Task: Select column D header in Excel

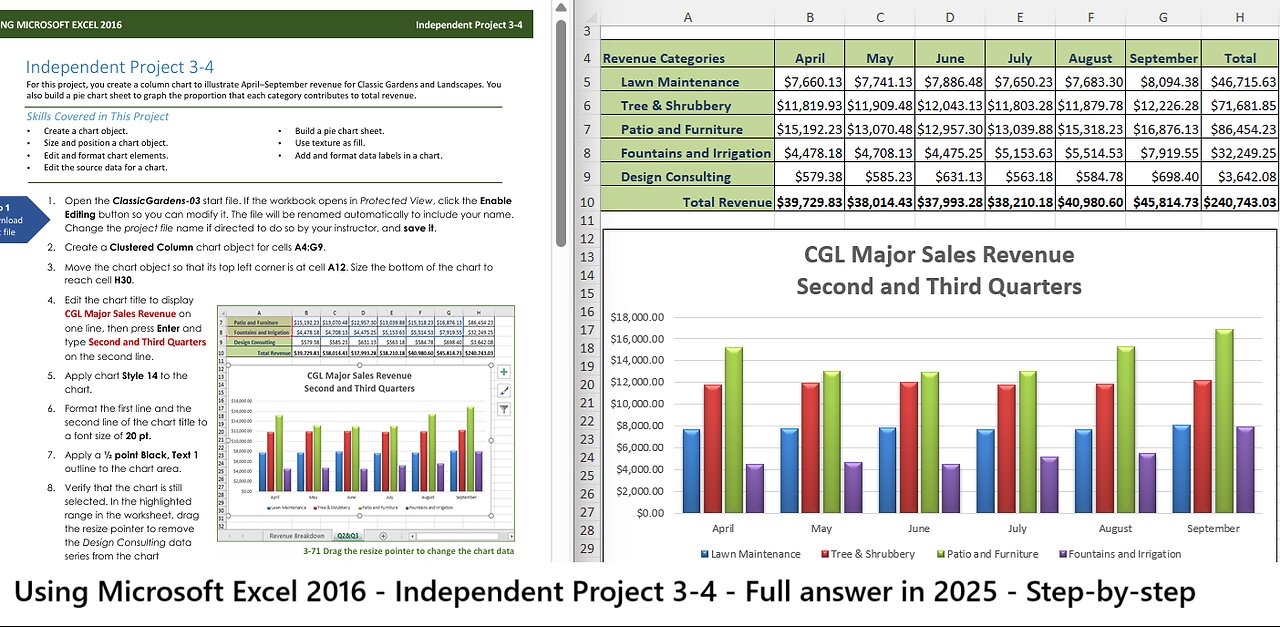Action: tap(950, 17)
